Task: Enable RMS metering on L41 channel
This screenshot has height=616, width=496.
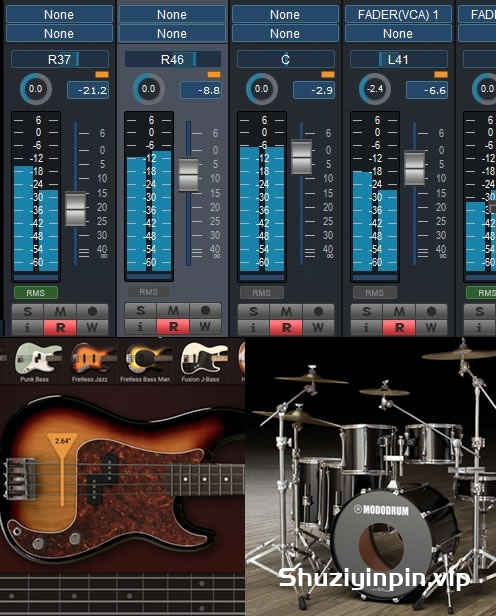Action: pyautogui.click(x=375, y=293)
